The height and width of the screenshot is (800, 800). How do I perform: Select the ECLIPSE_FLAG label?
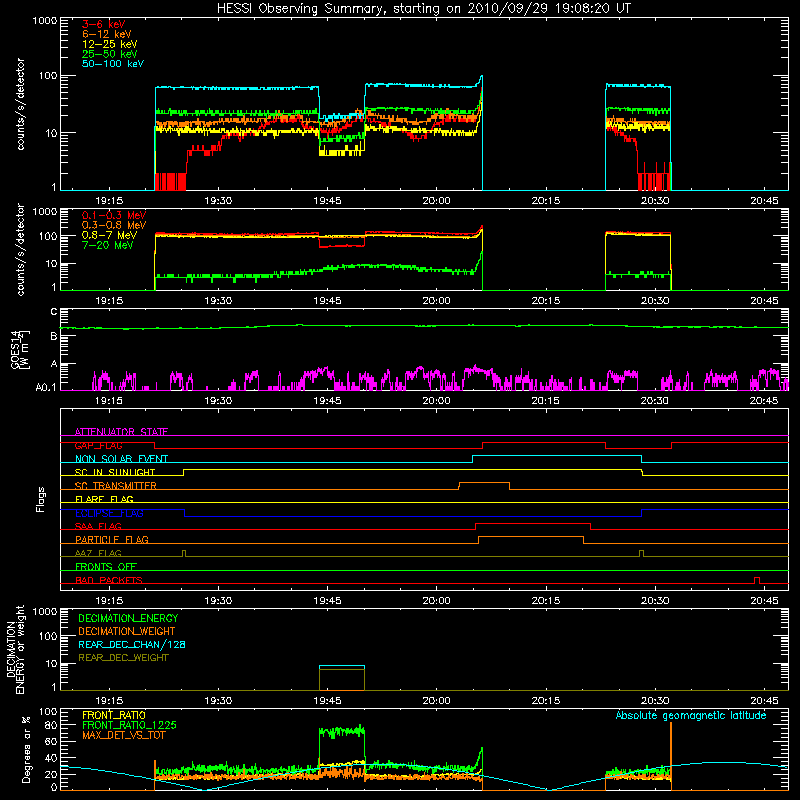pyautogui.click(x=109, y=513)
